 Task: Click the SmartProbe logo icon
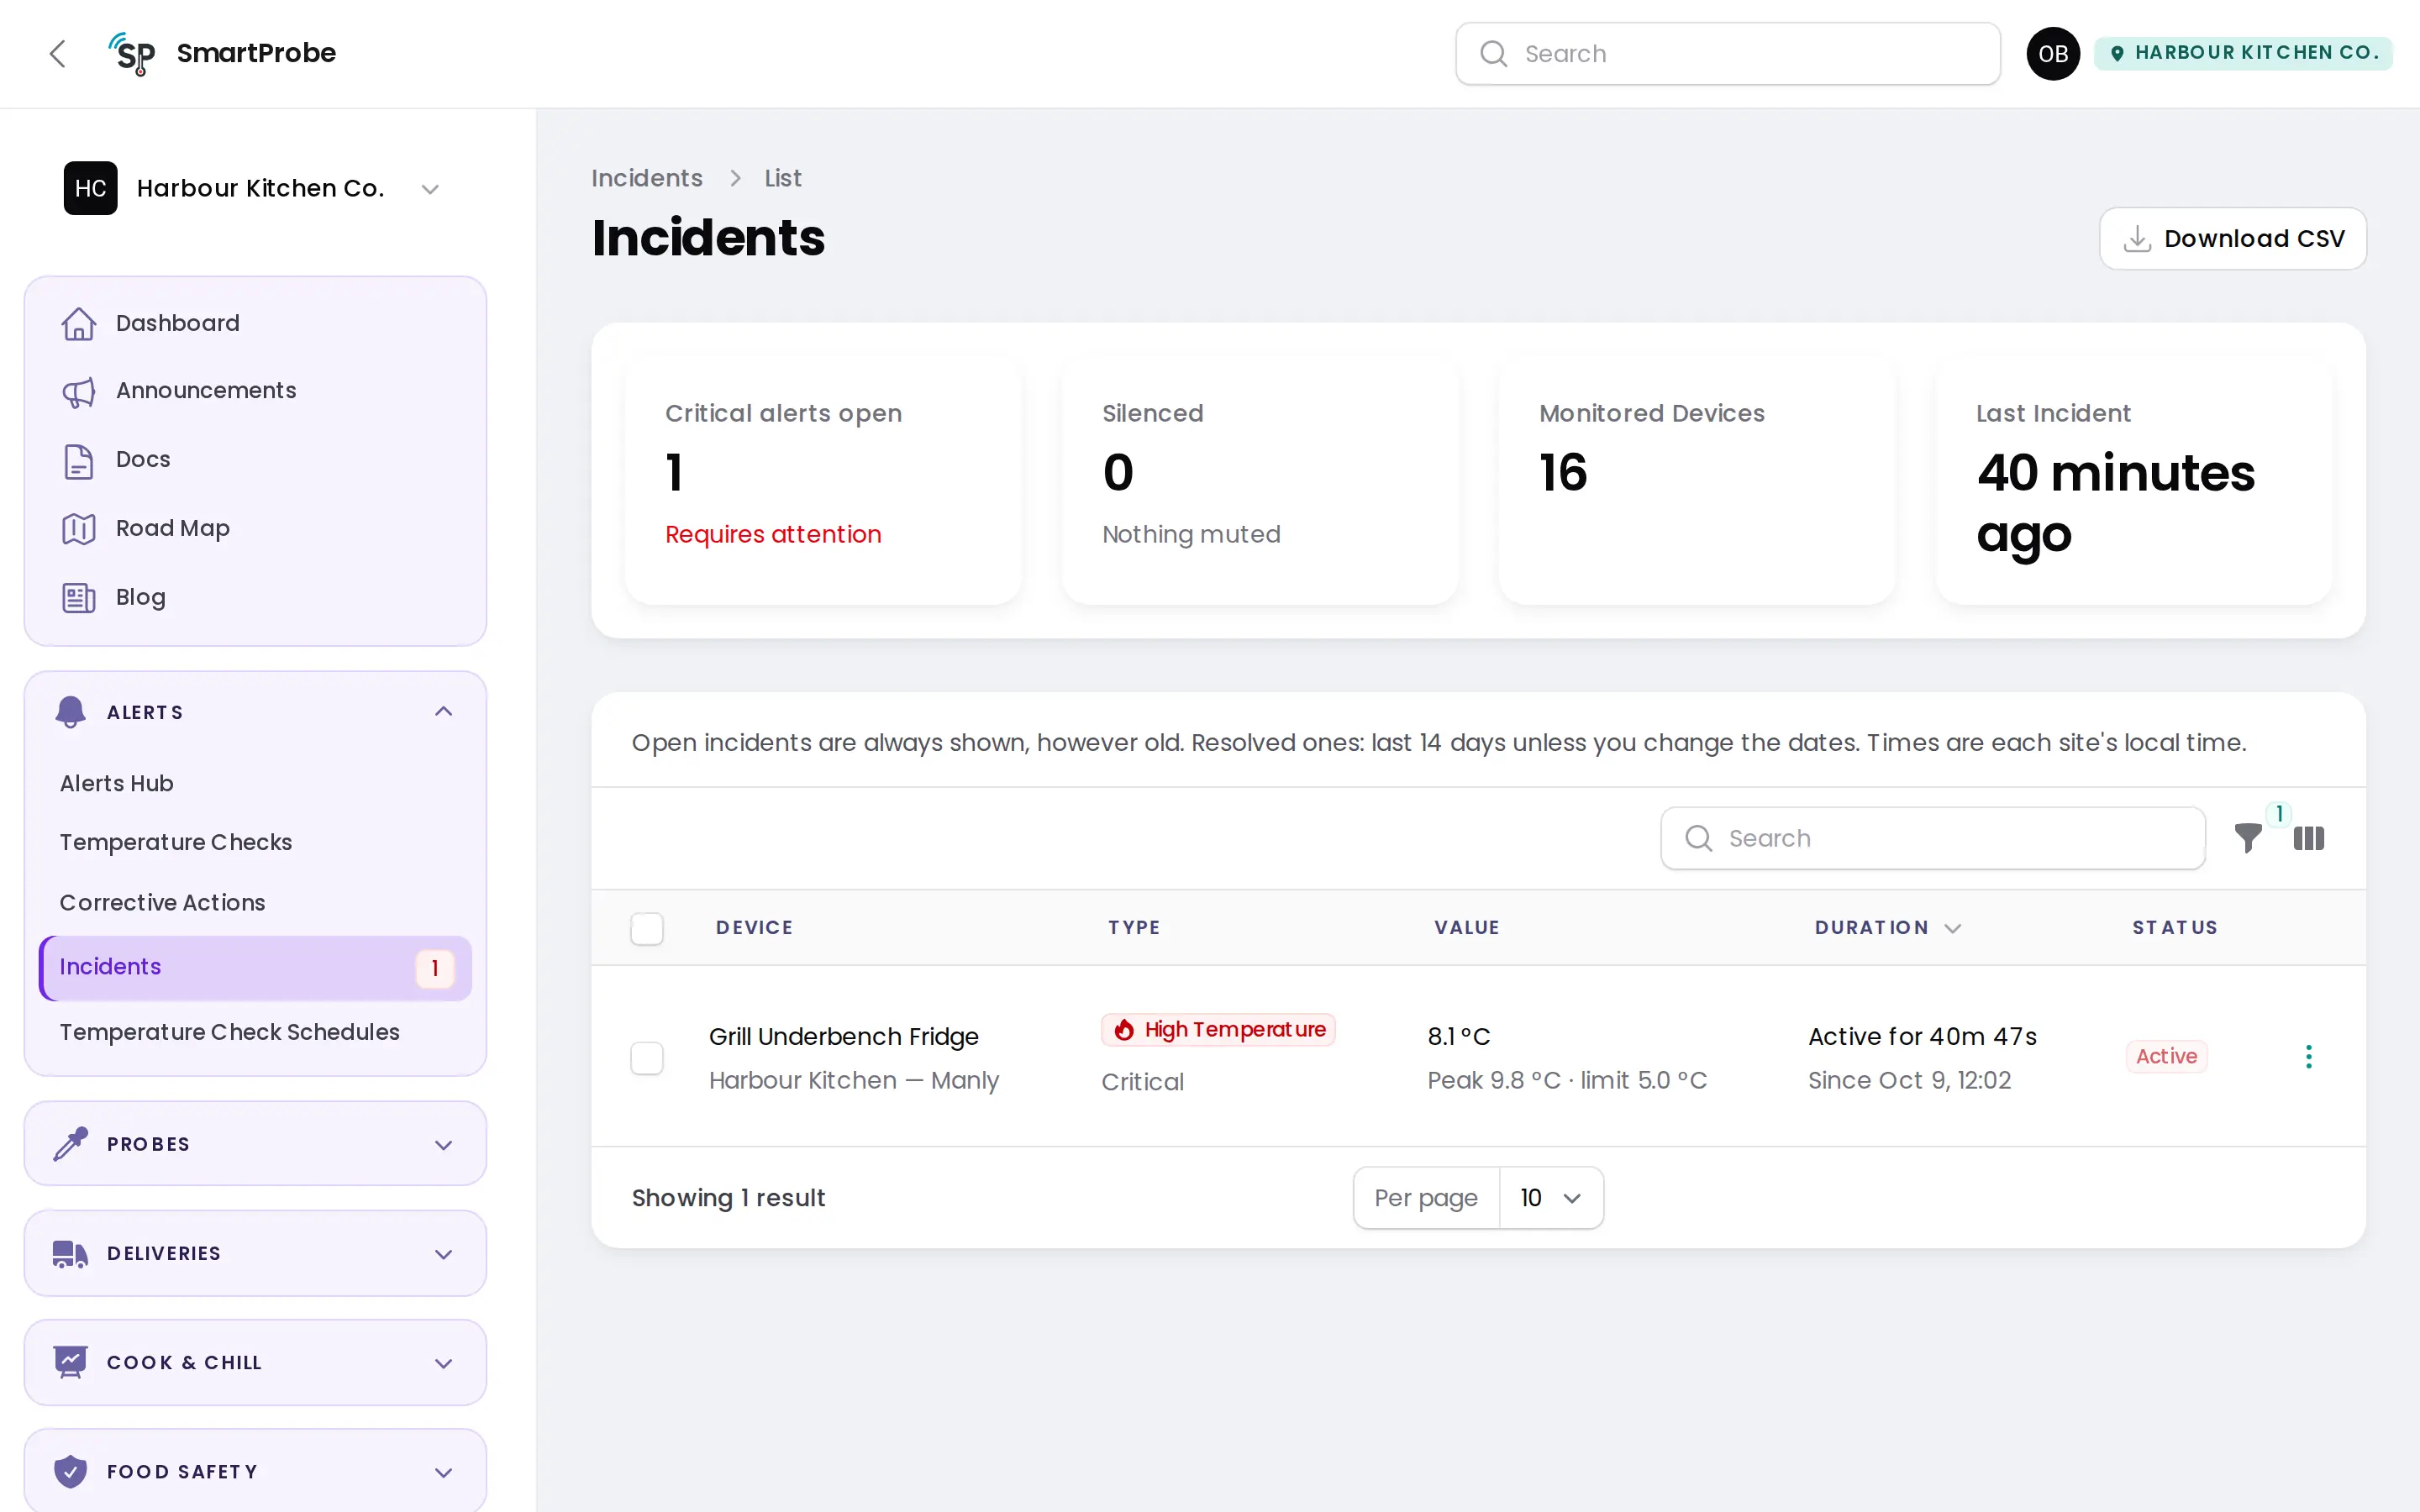pyautogui.click(x=132, y=54)
